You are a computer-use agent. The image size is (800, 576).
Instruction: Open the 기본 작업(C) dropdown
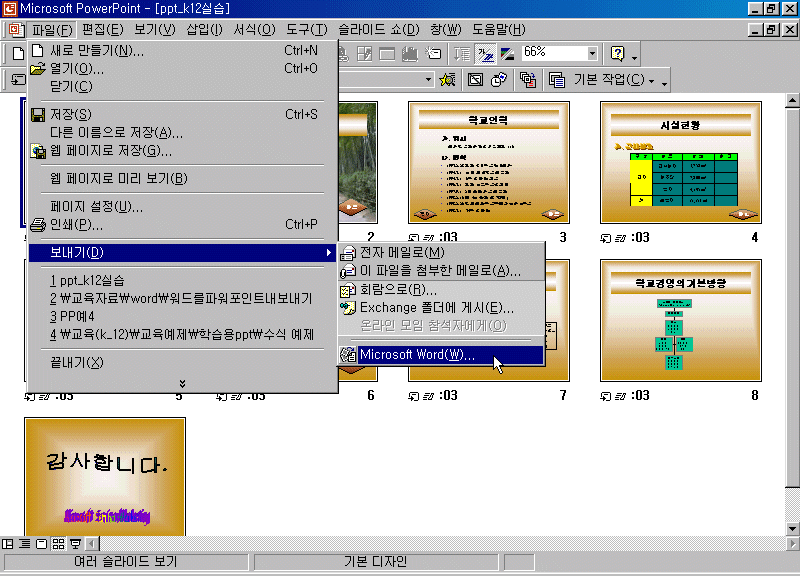614,80
